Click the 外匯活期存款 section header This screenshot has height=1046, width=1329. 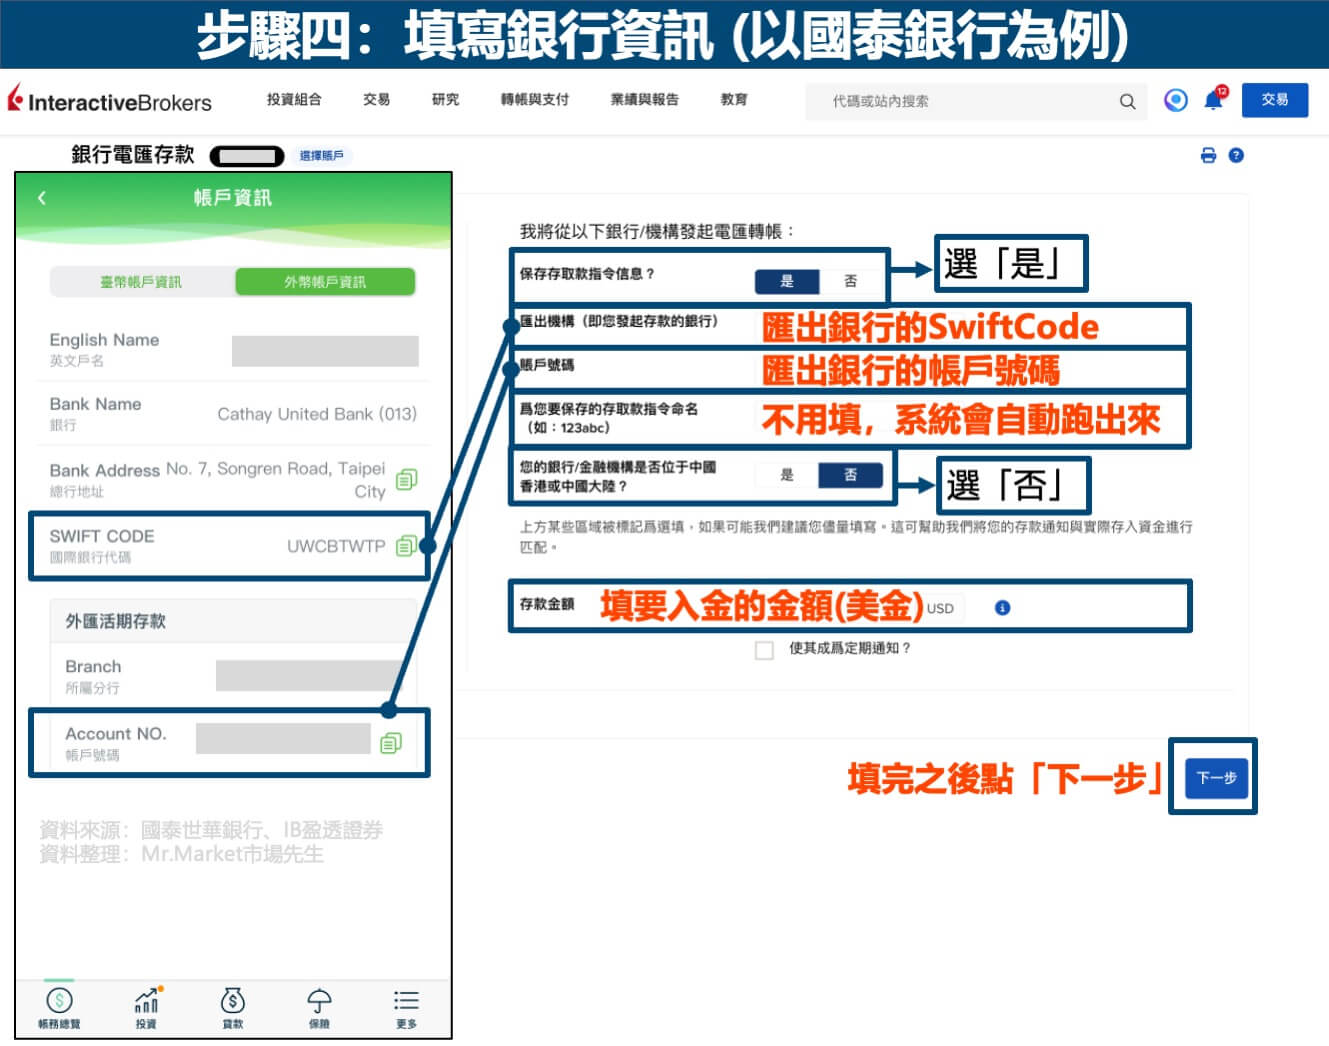233,621
